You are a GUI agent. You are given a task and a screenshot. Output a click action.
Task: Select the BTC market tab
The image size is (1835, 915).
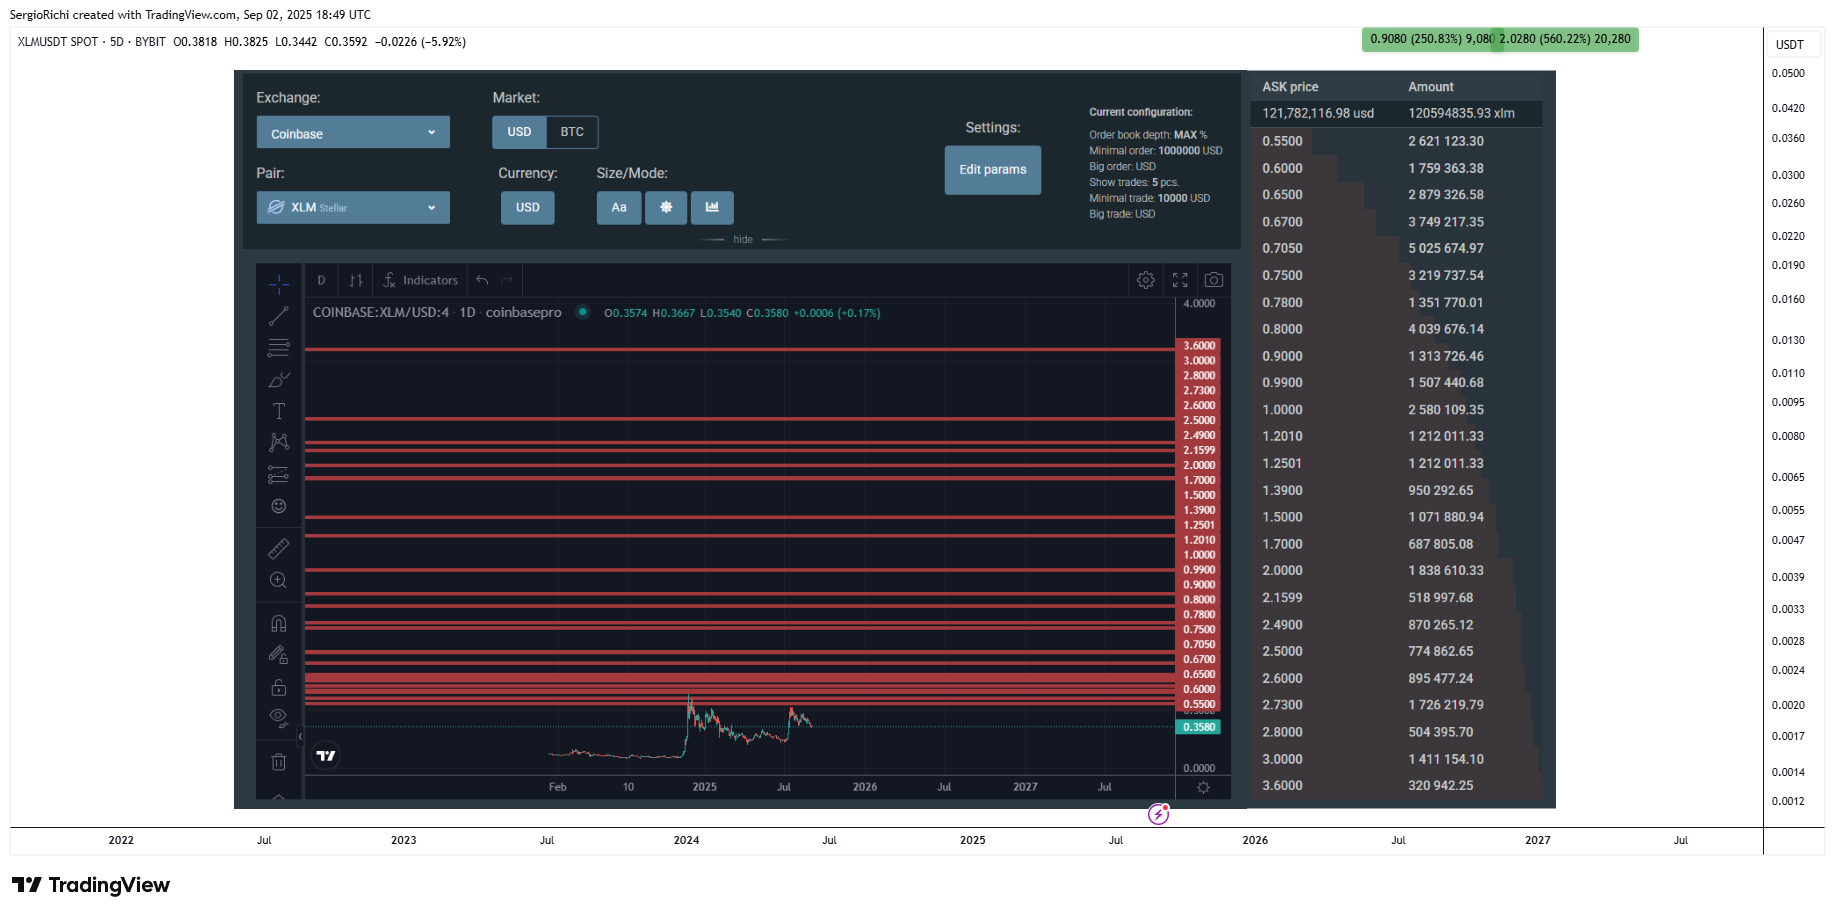coord(572,132)
